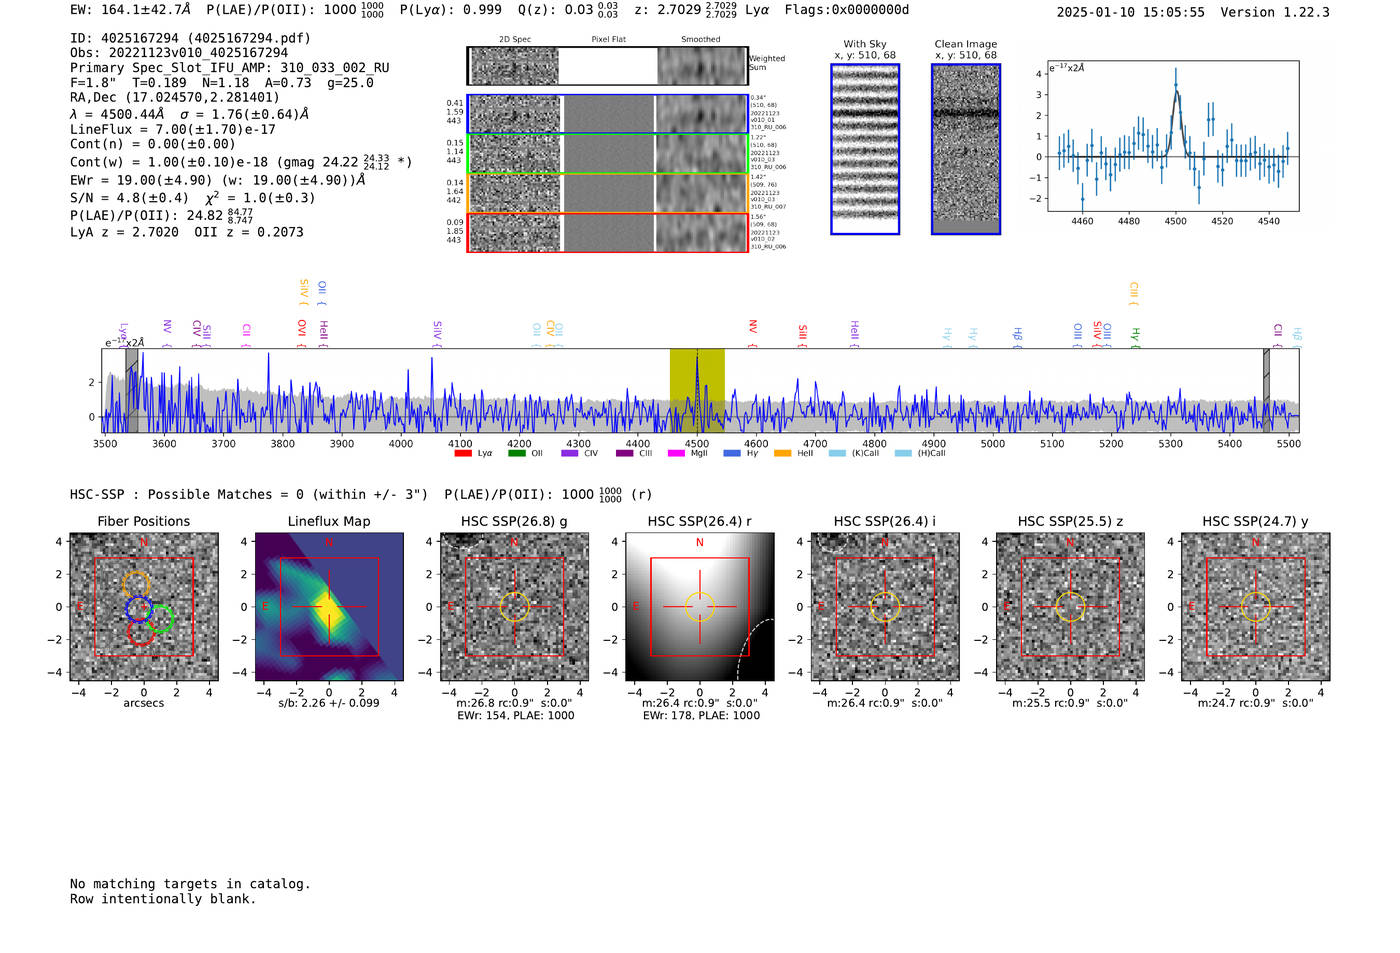Click the orange CIII marker near 5250
This screenshot has height=953, width=1400.
click(x=1134, y=292)
